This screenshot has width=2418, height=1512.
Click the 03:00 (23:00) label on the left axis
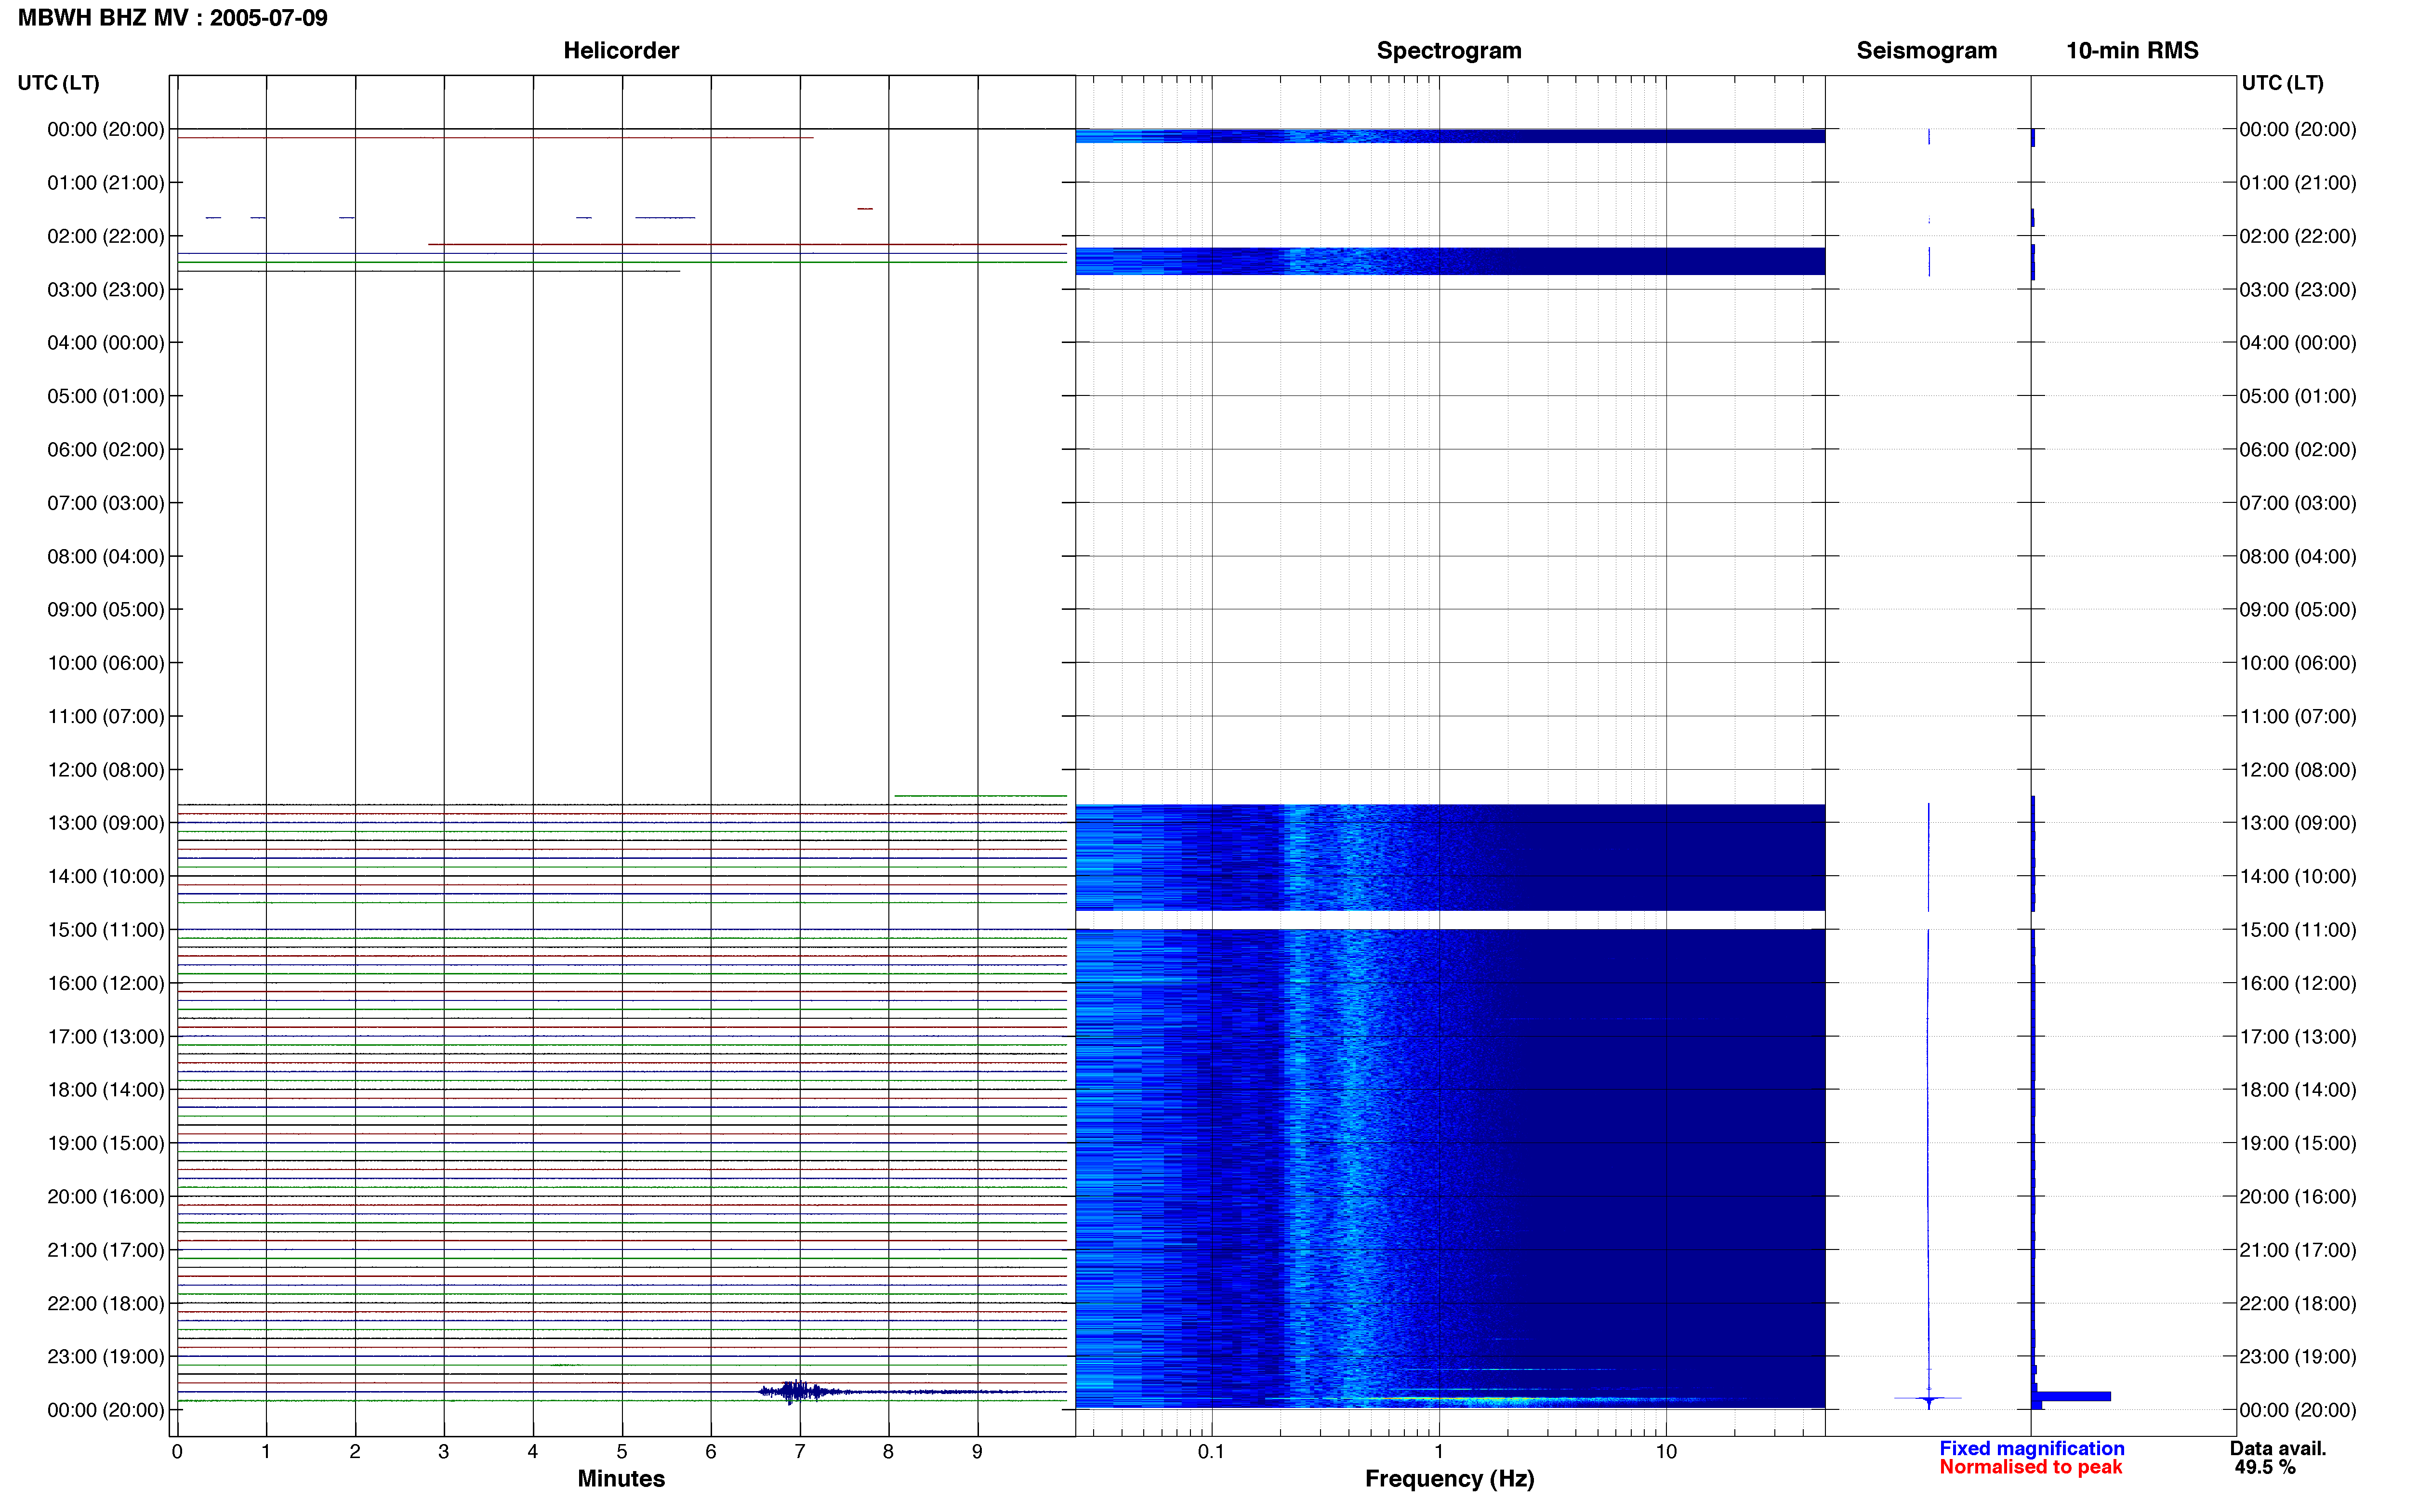point(106,290)
